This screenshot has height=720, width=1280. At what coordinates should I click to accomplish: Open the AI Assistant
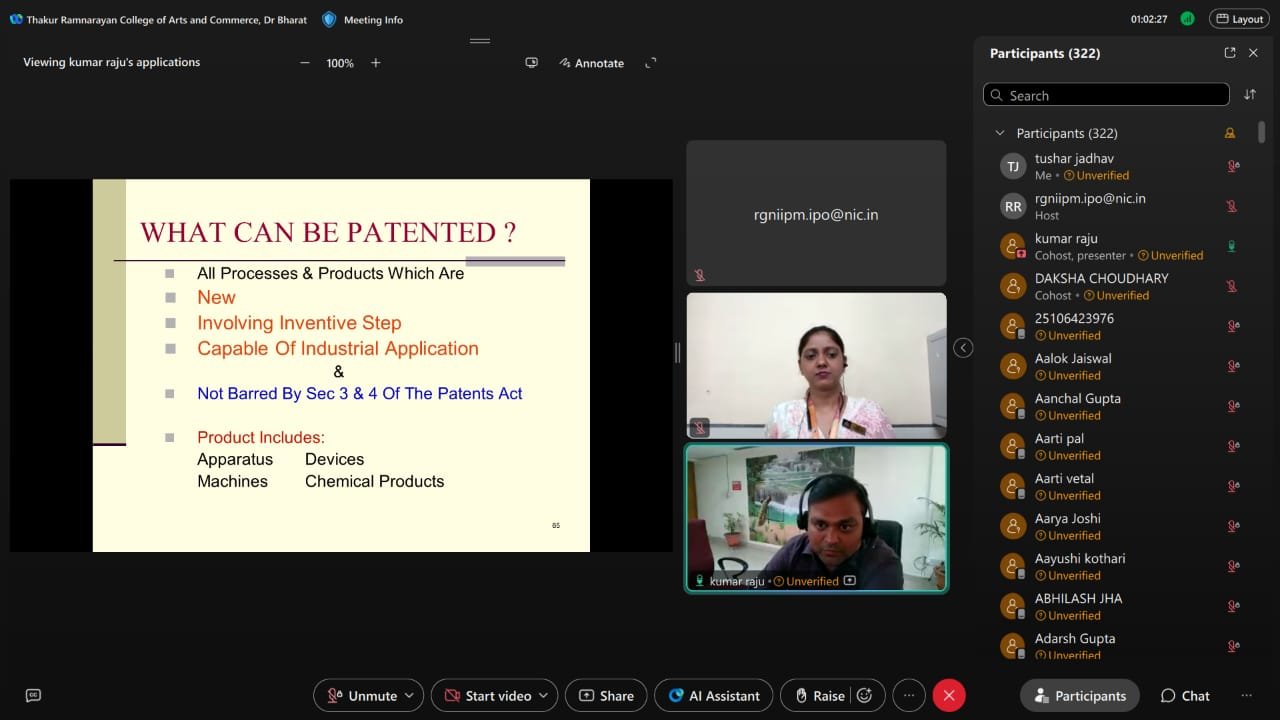click(714, 696)
